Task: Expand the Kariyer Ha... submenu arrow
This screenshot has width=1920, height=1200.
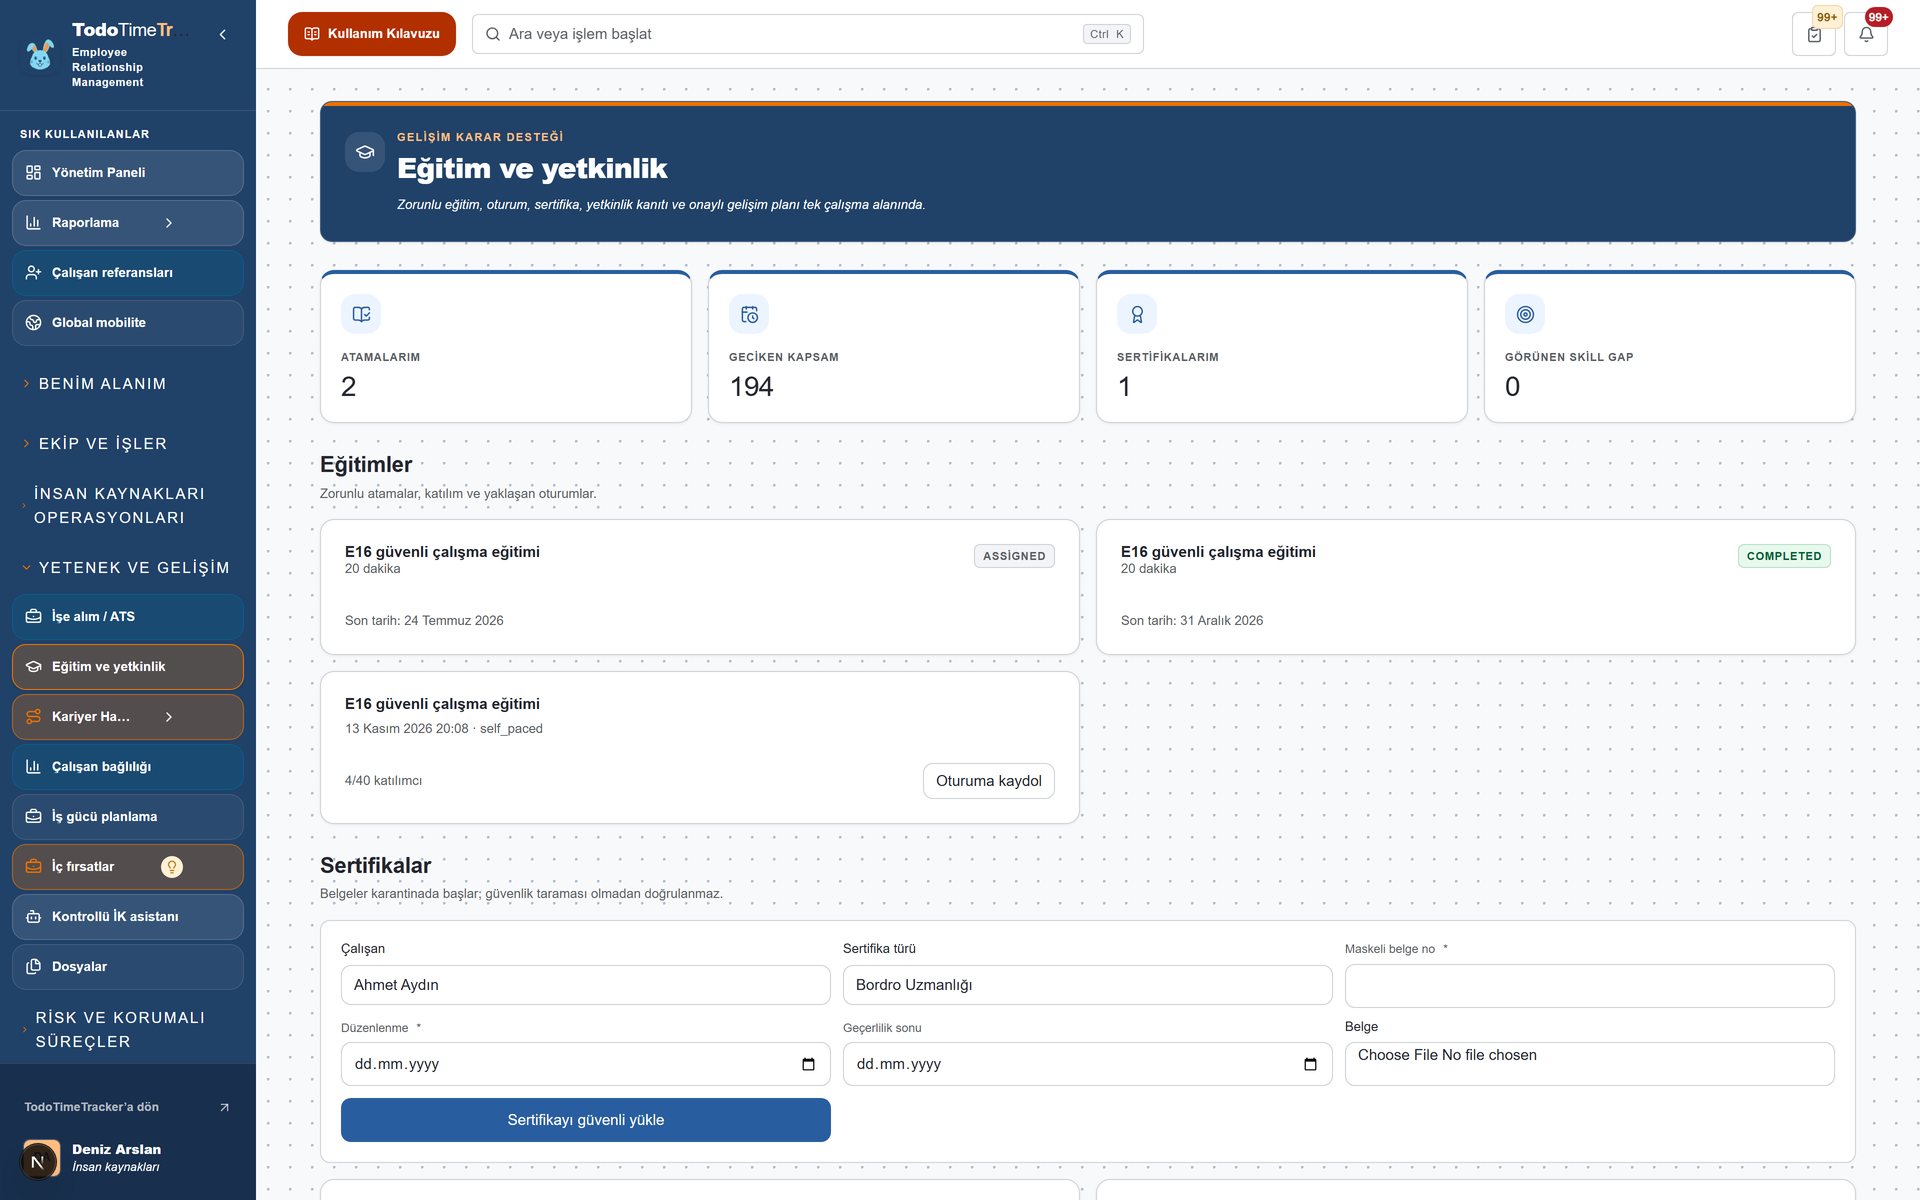Action: click(169, 717)
